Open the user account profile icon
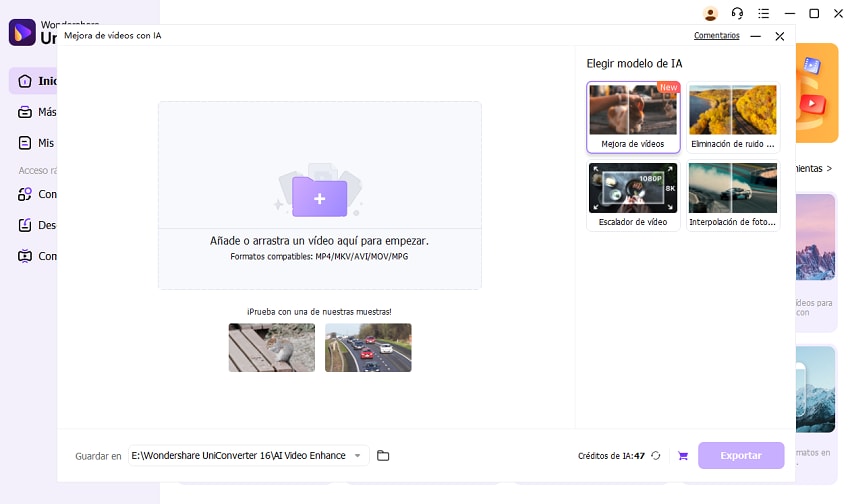The width and height of the screenshot is (850, 504). pyautogui.click(x=710, y=14)
